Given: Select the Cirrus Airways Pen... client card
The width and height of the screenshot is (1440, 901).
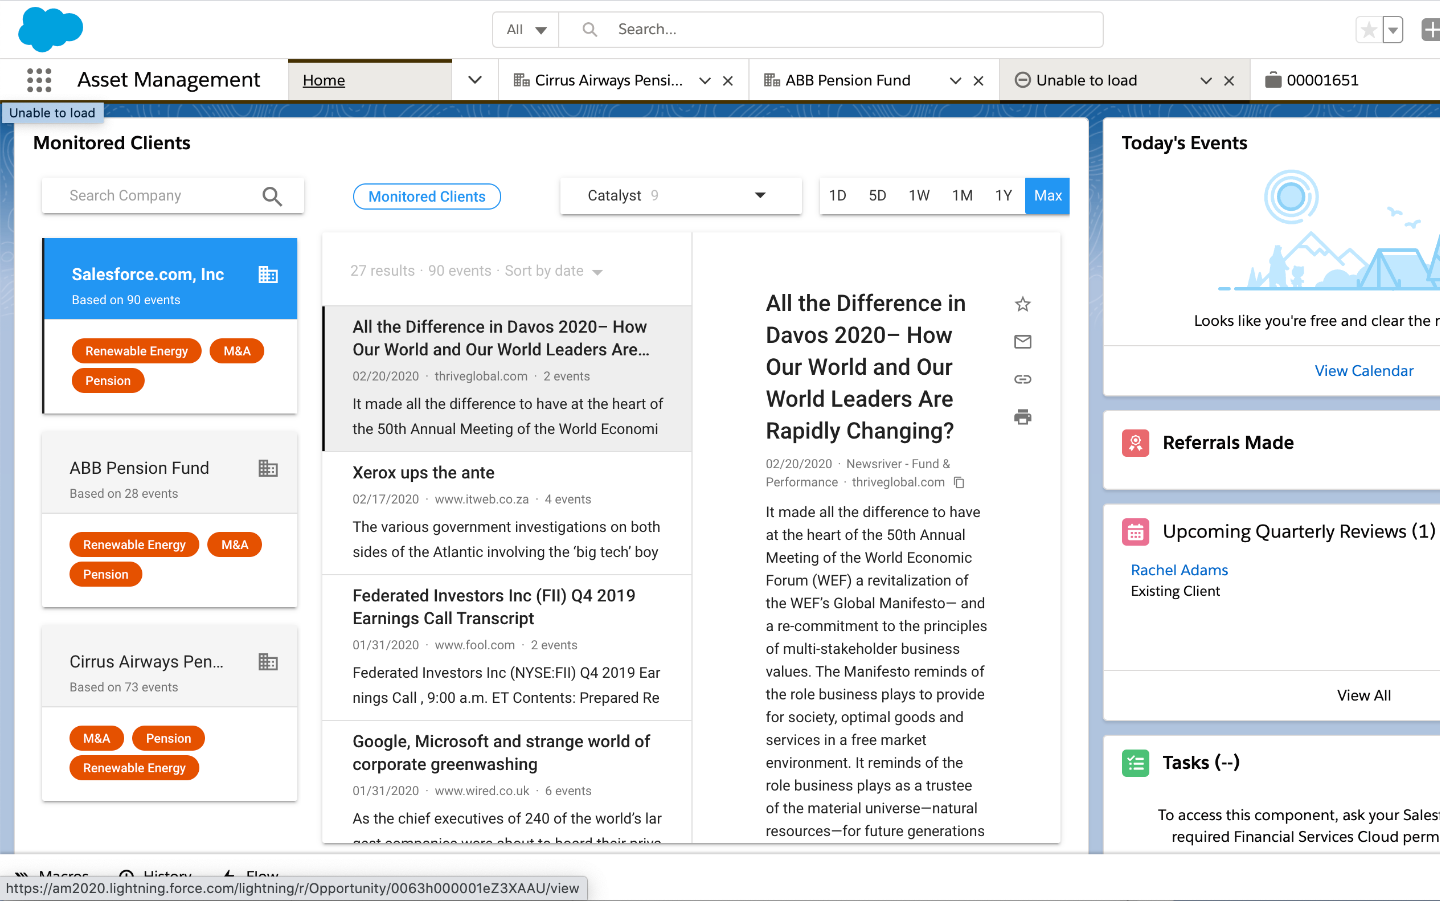Looking at the screenshot, I should (169, 713).
